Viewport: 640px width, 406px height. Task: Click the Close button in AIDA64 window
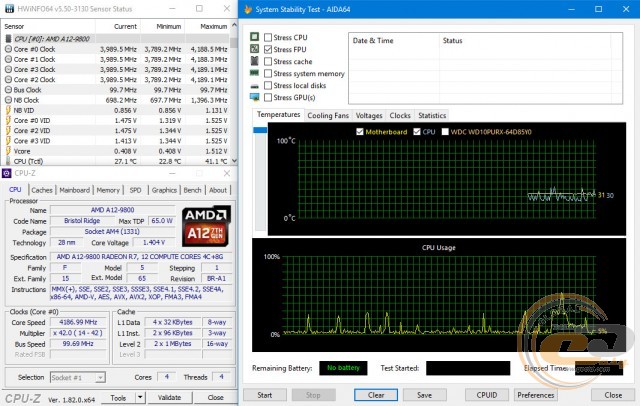pyautogui.click(x=613, y=395)
